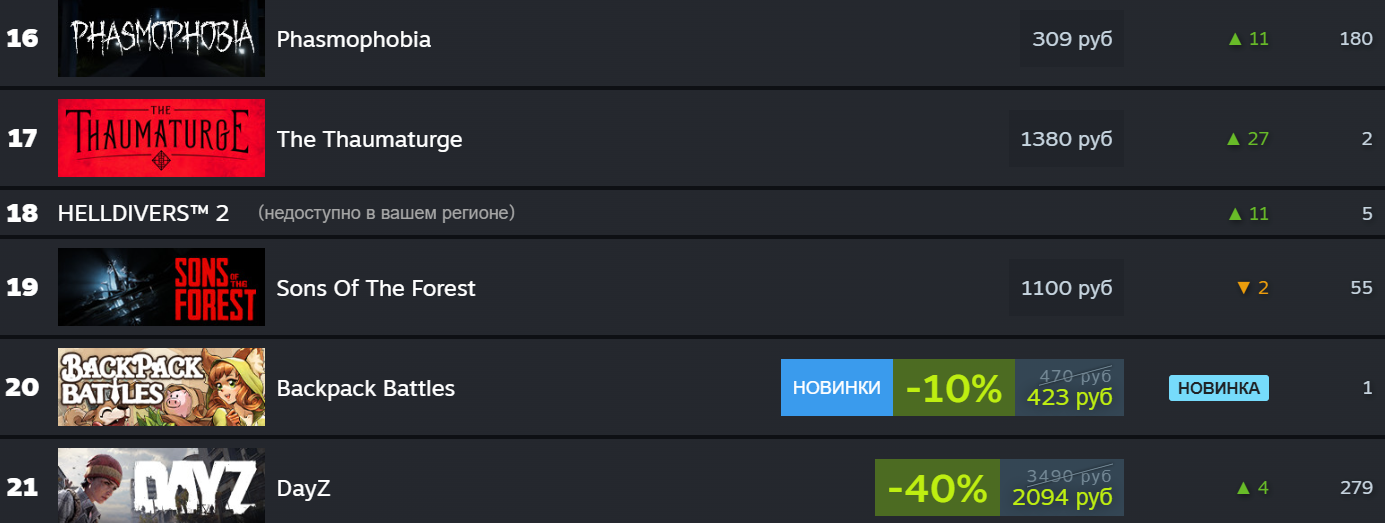Open Sons Of The Forest thumbnail
1385x523 pixels.
pyautogui.click(x=161, y=287)
